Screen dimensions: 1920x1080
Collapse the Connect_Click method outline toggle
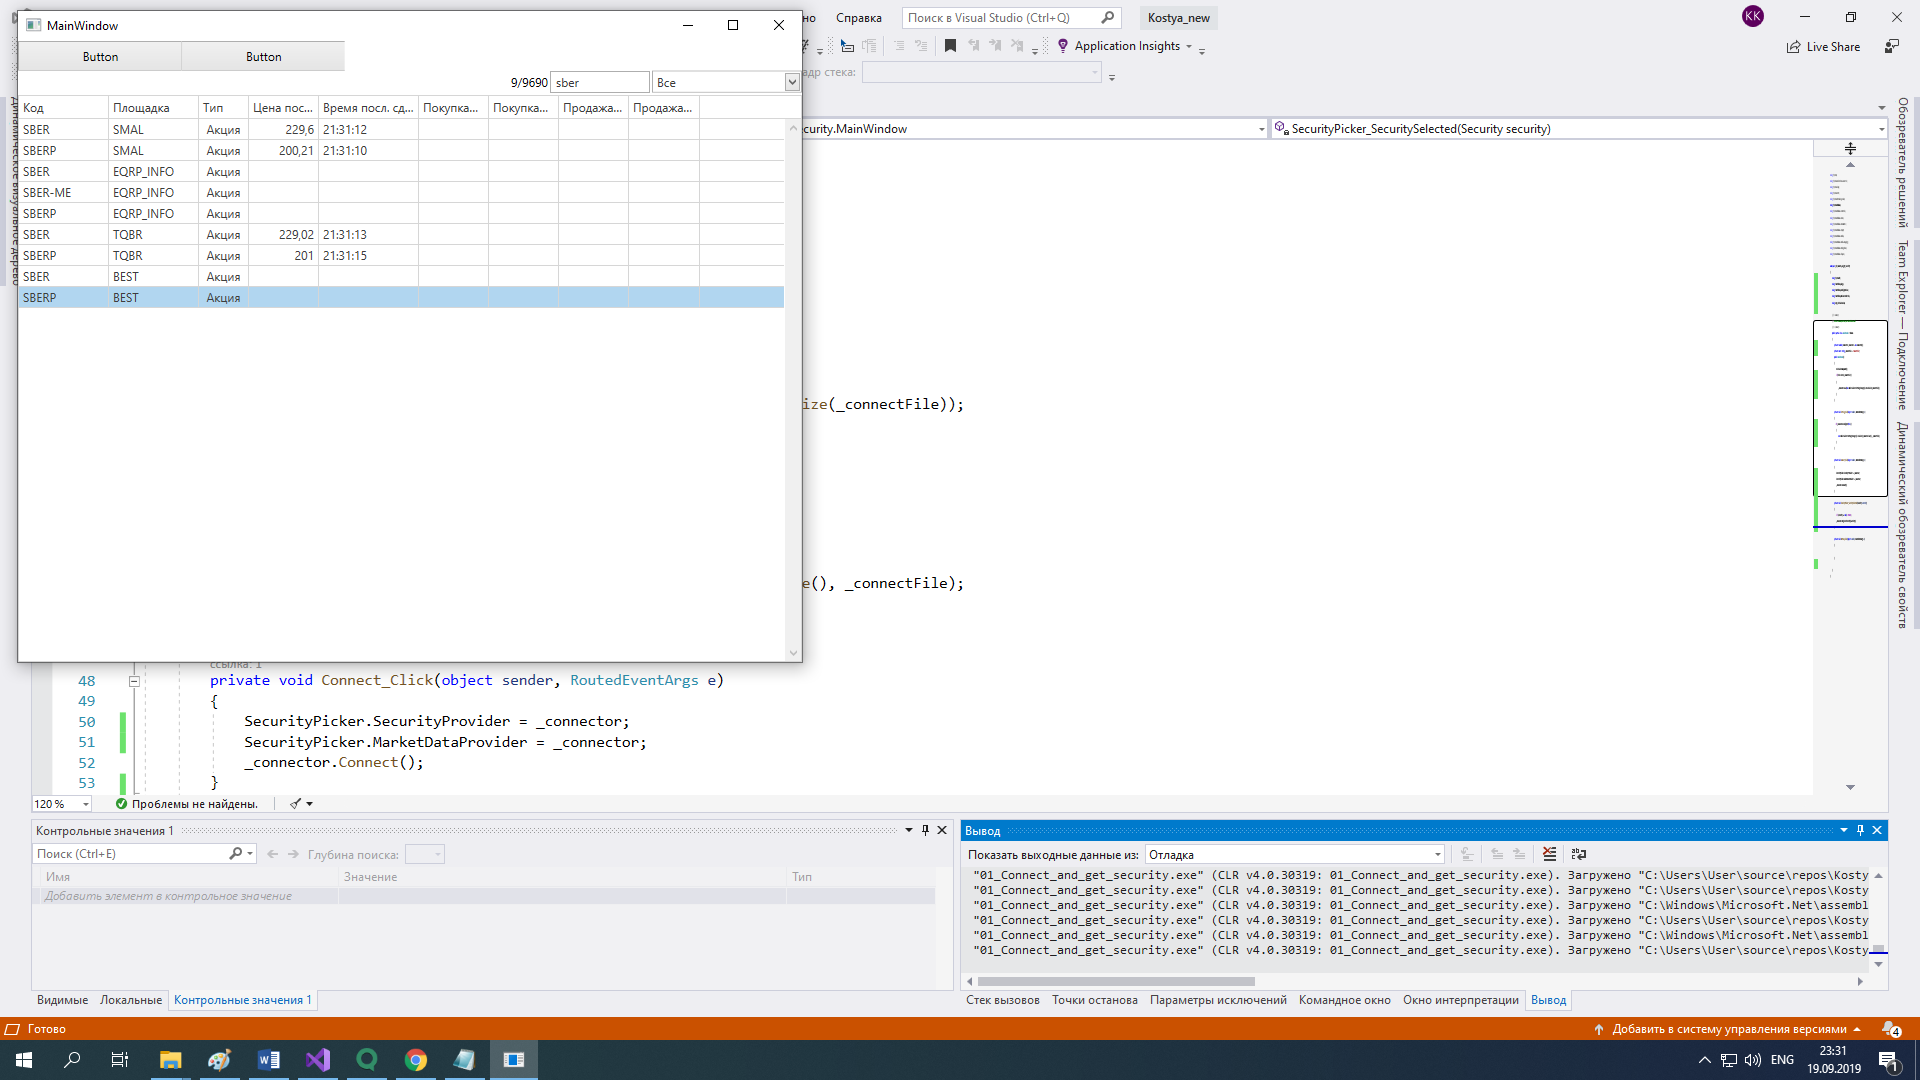(x=134, y=681)
